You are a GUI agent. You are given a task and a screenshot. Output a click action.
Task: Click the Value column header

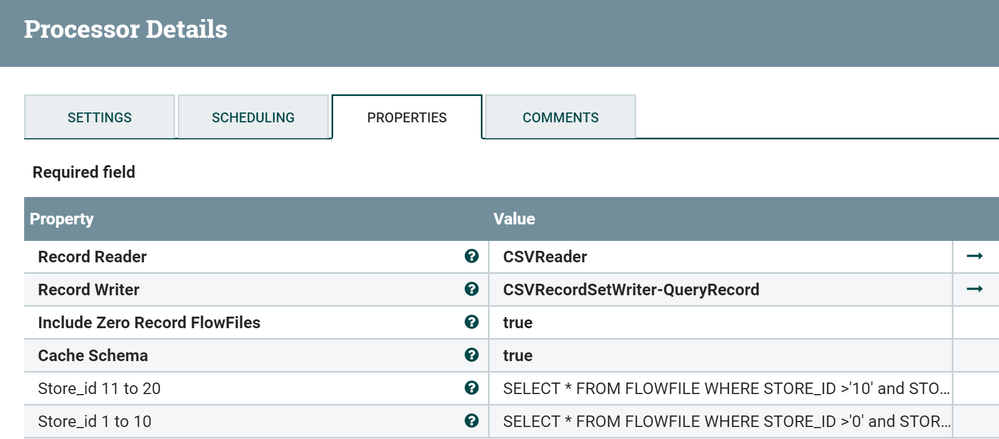(514, 219)
